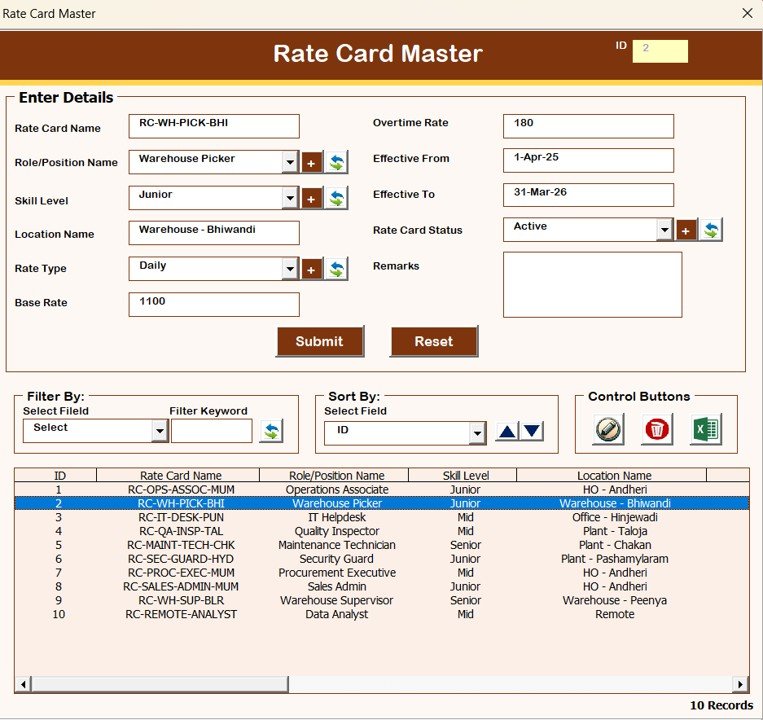Export records with the Excel icon
763x720 pixels.
(706, 429)
